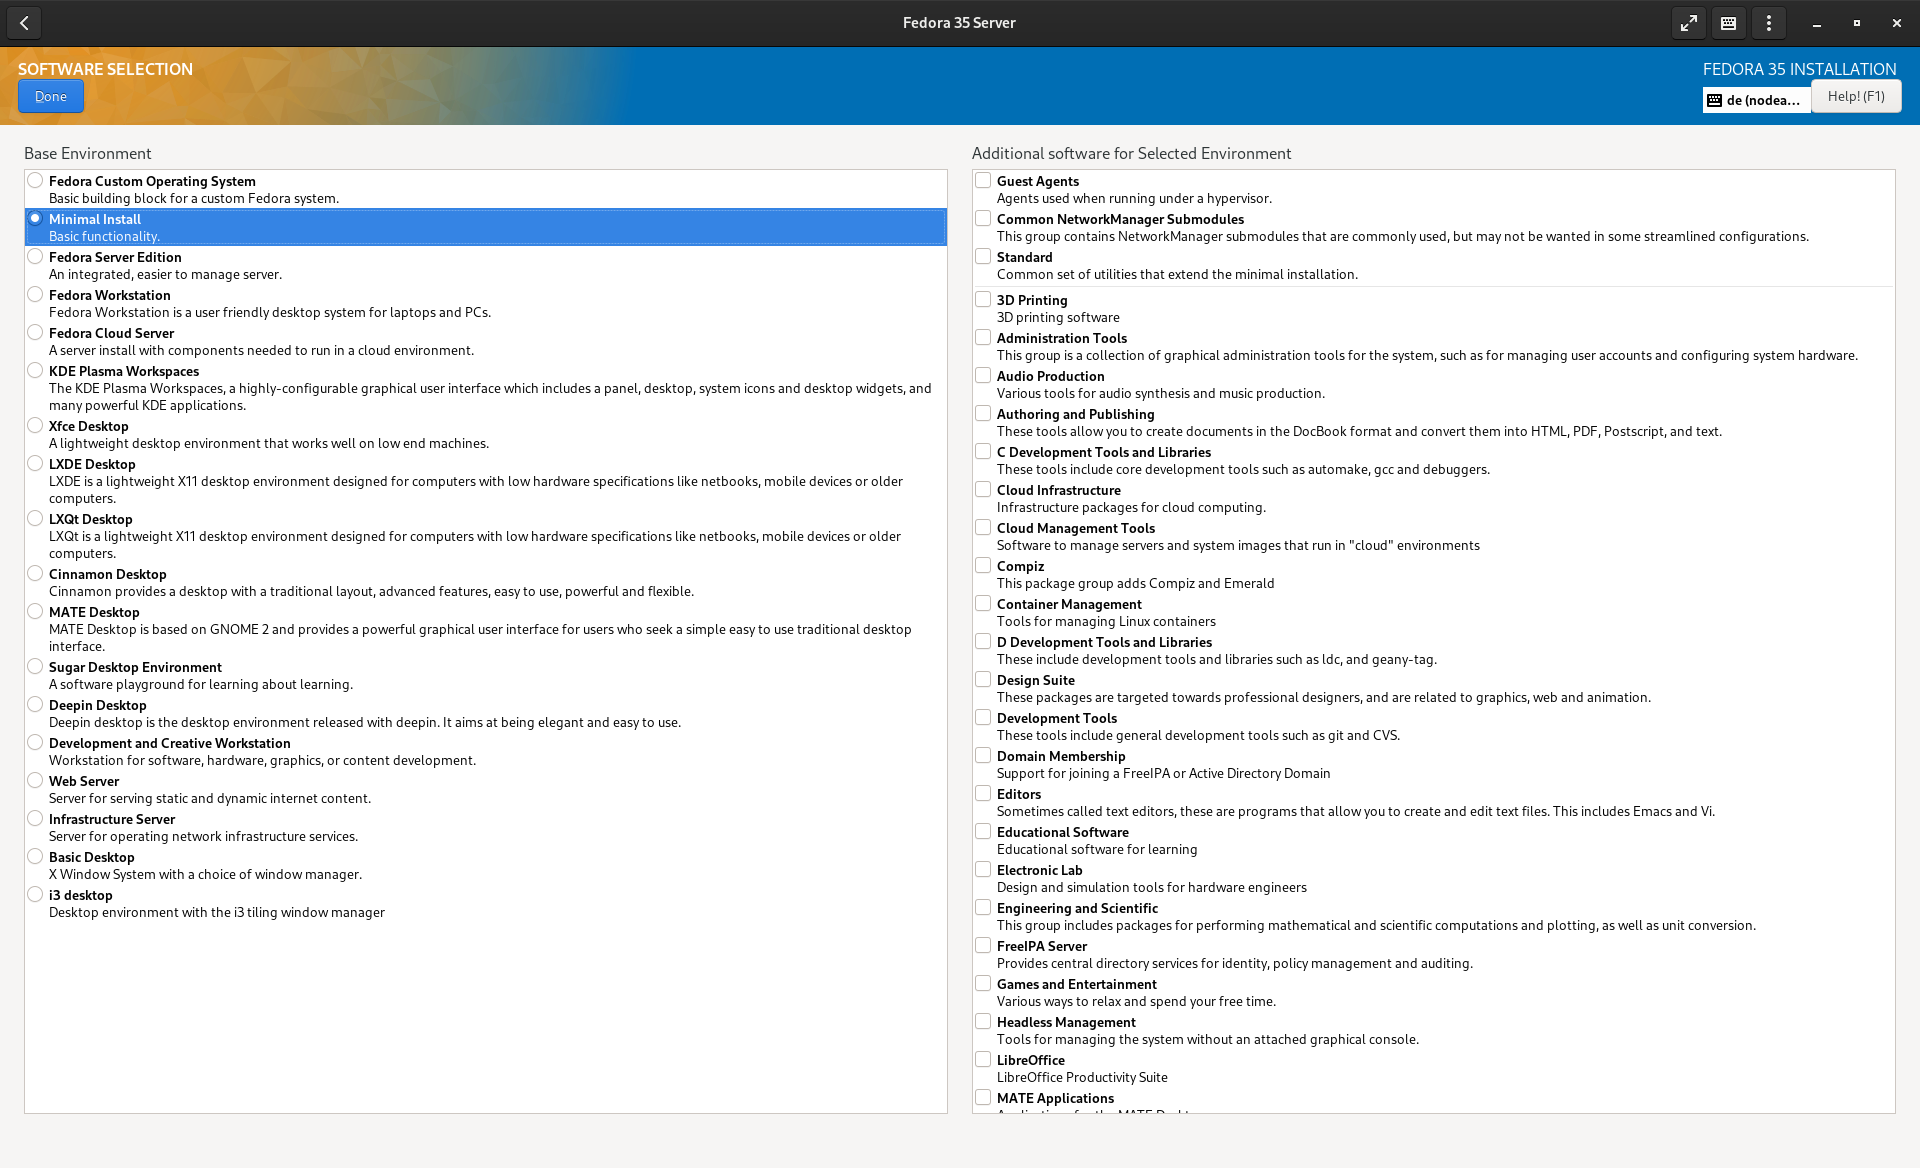Select Xfce Desktop radio button
Screen dimensions: 1920x1168
(35, 426)
